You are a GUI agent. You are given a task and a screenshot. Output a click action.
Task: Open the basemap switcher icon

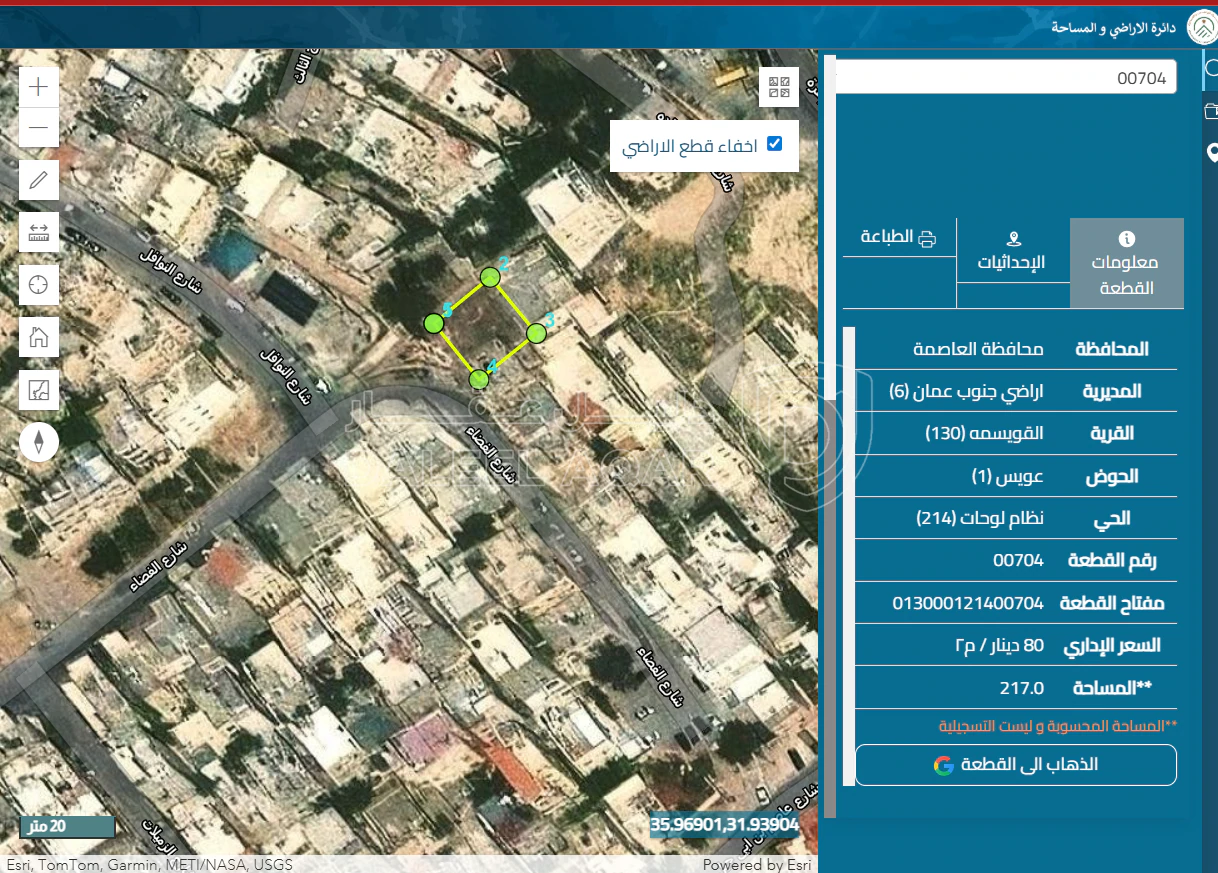tap(39, 389)
